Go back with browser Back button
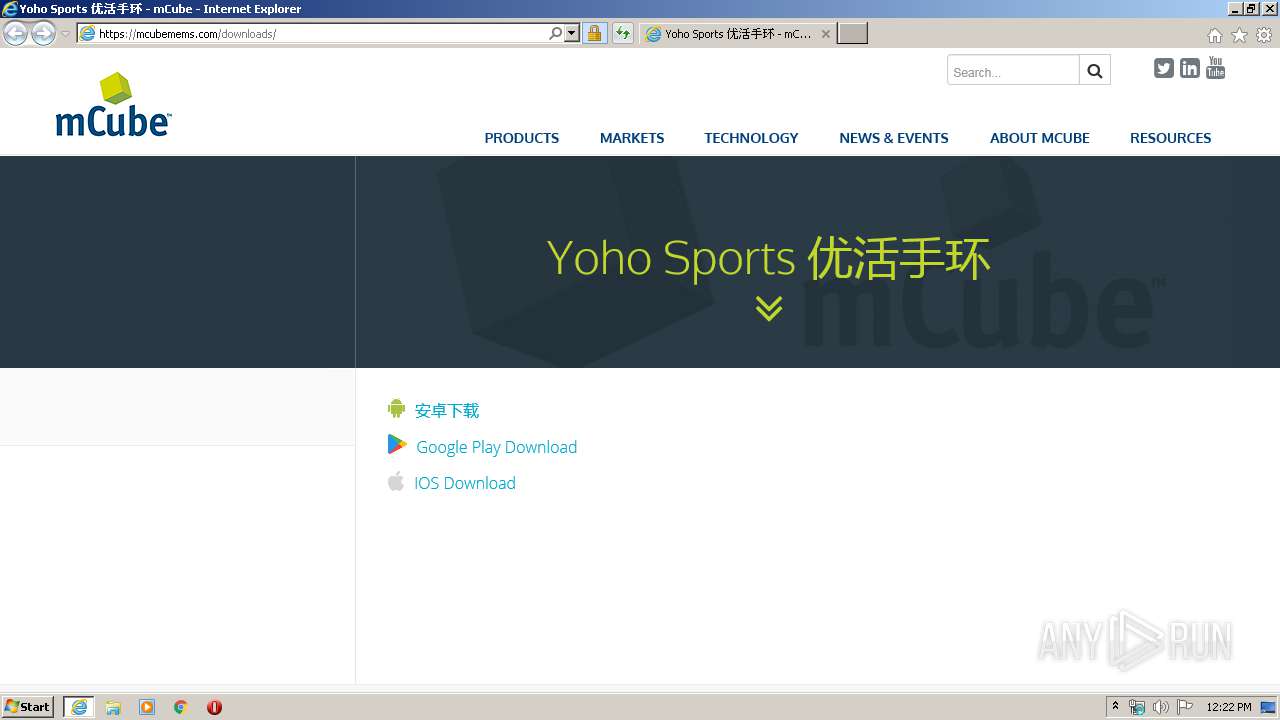This screenshot has height=720, width=1280. click(16, 34)
